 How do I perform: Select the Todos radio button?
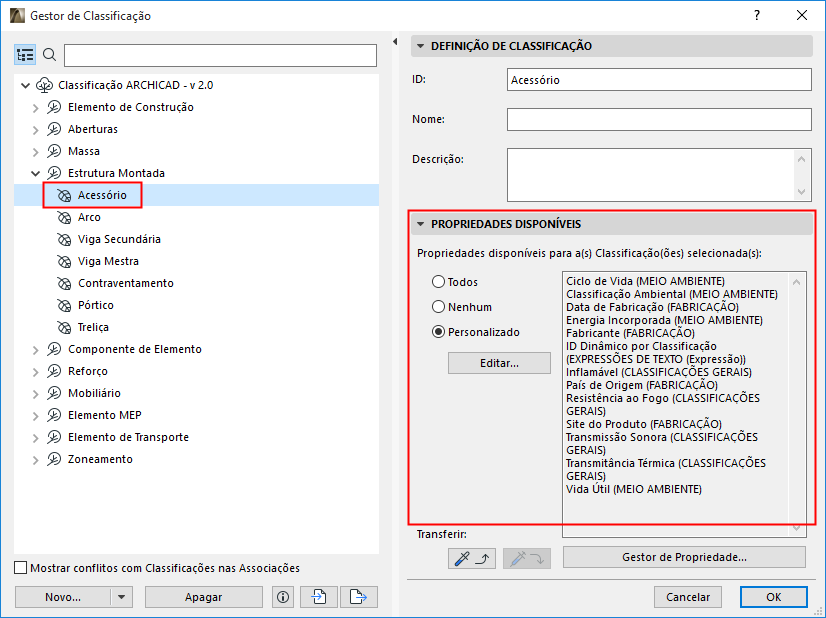(438, 282)
